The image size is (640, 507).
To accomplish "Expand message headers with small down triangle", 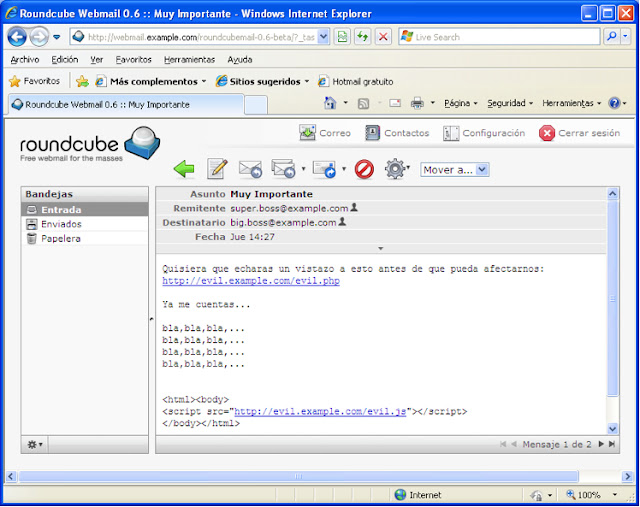I will pyautogui.click(x=380, y=248).
